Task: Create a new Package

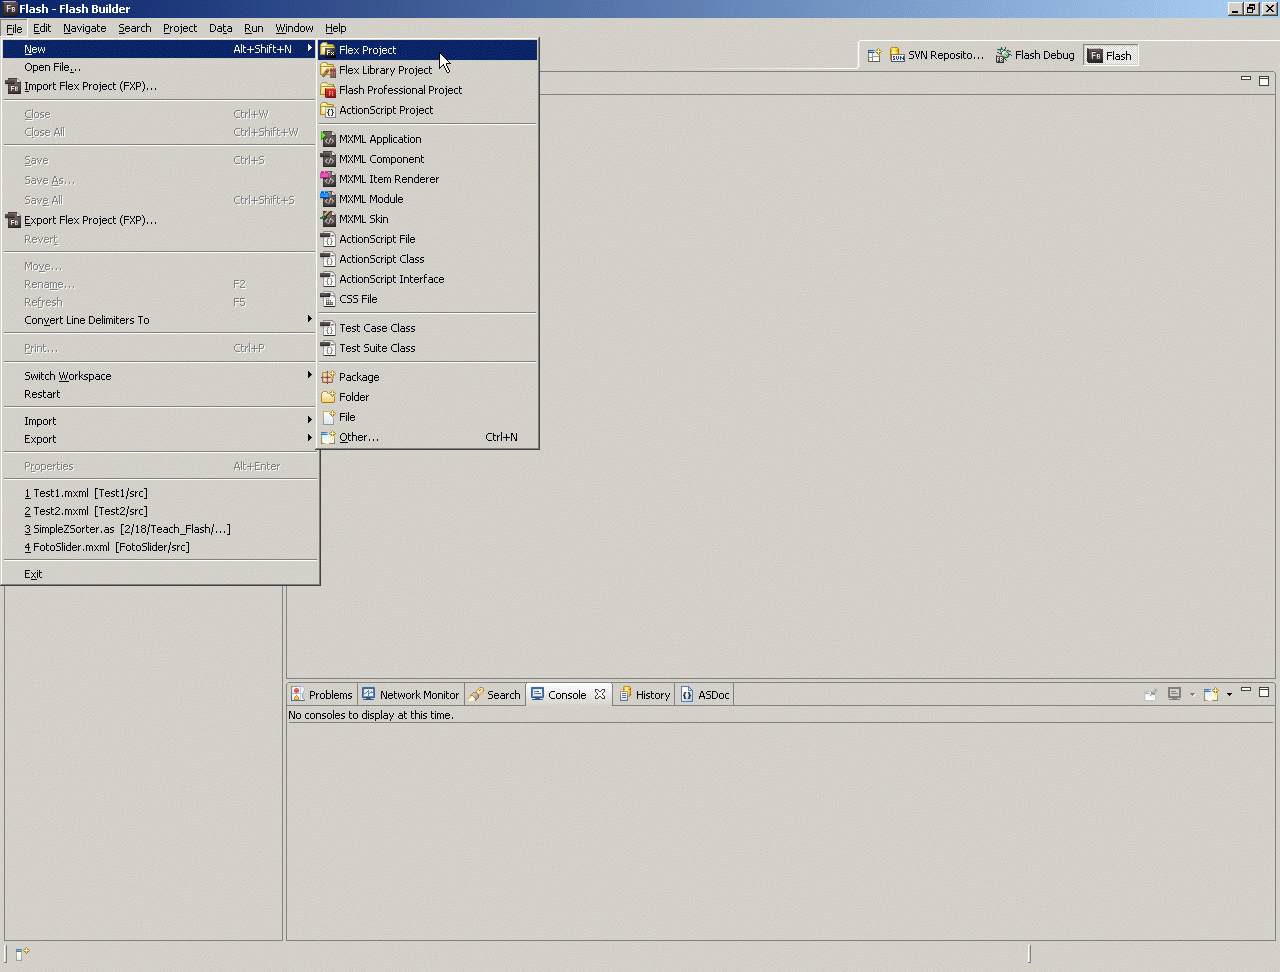Action: [x=428, y=377]
